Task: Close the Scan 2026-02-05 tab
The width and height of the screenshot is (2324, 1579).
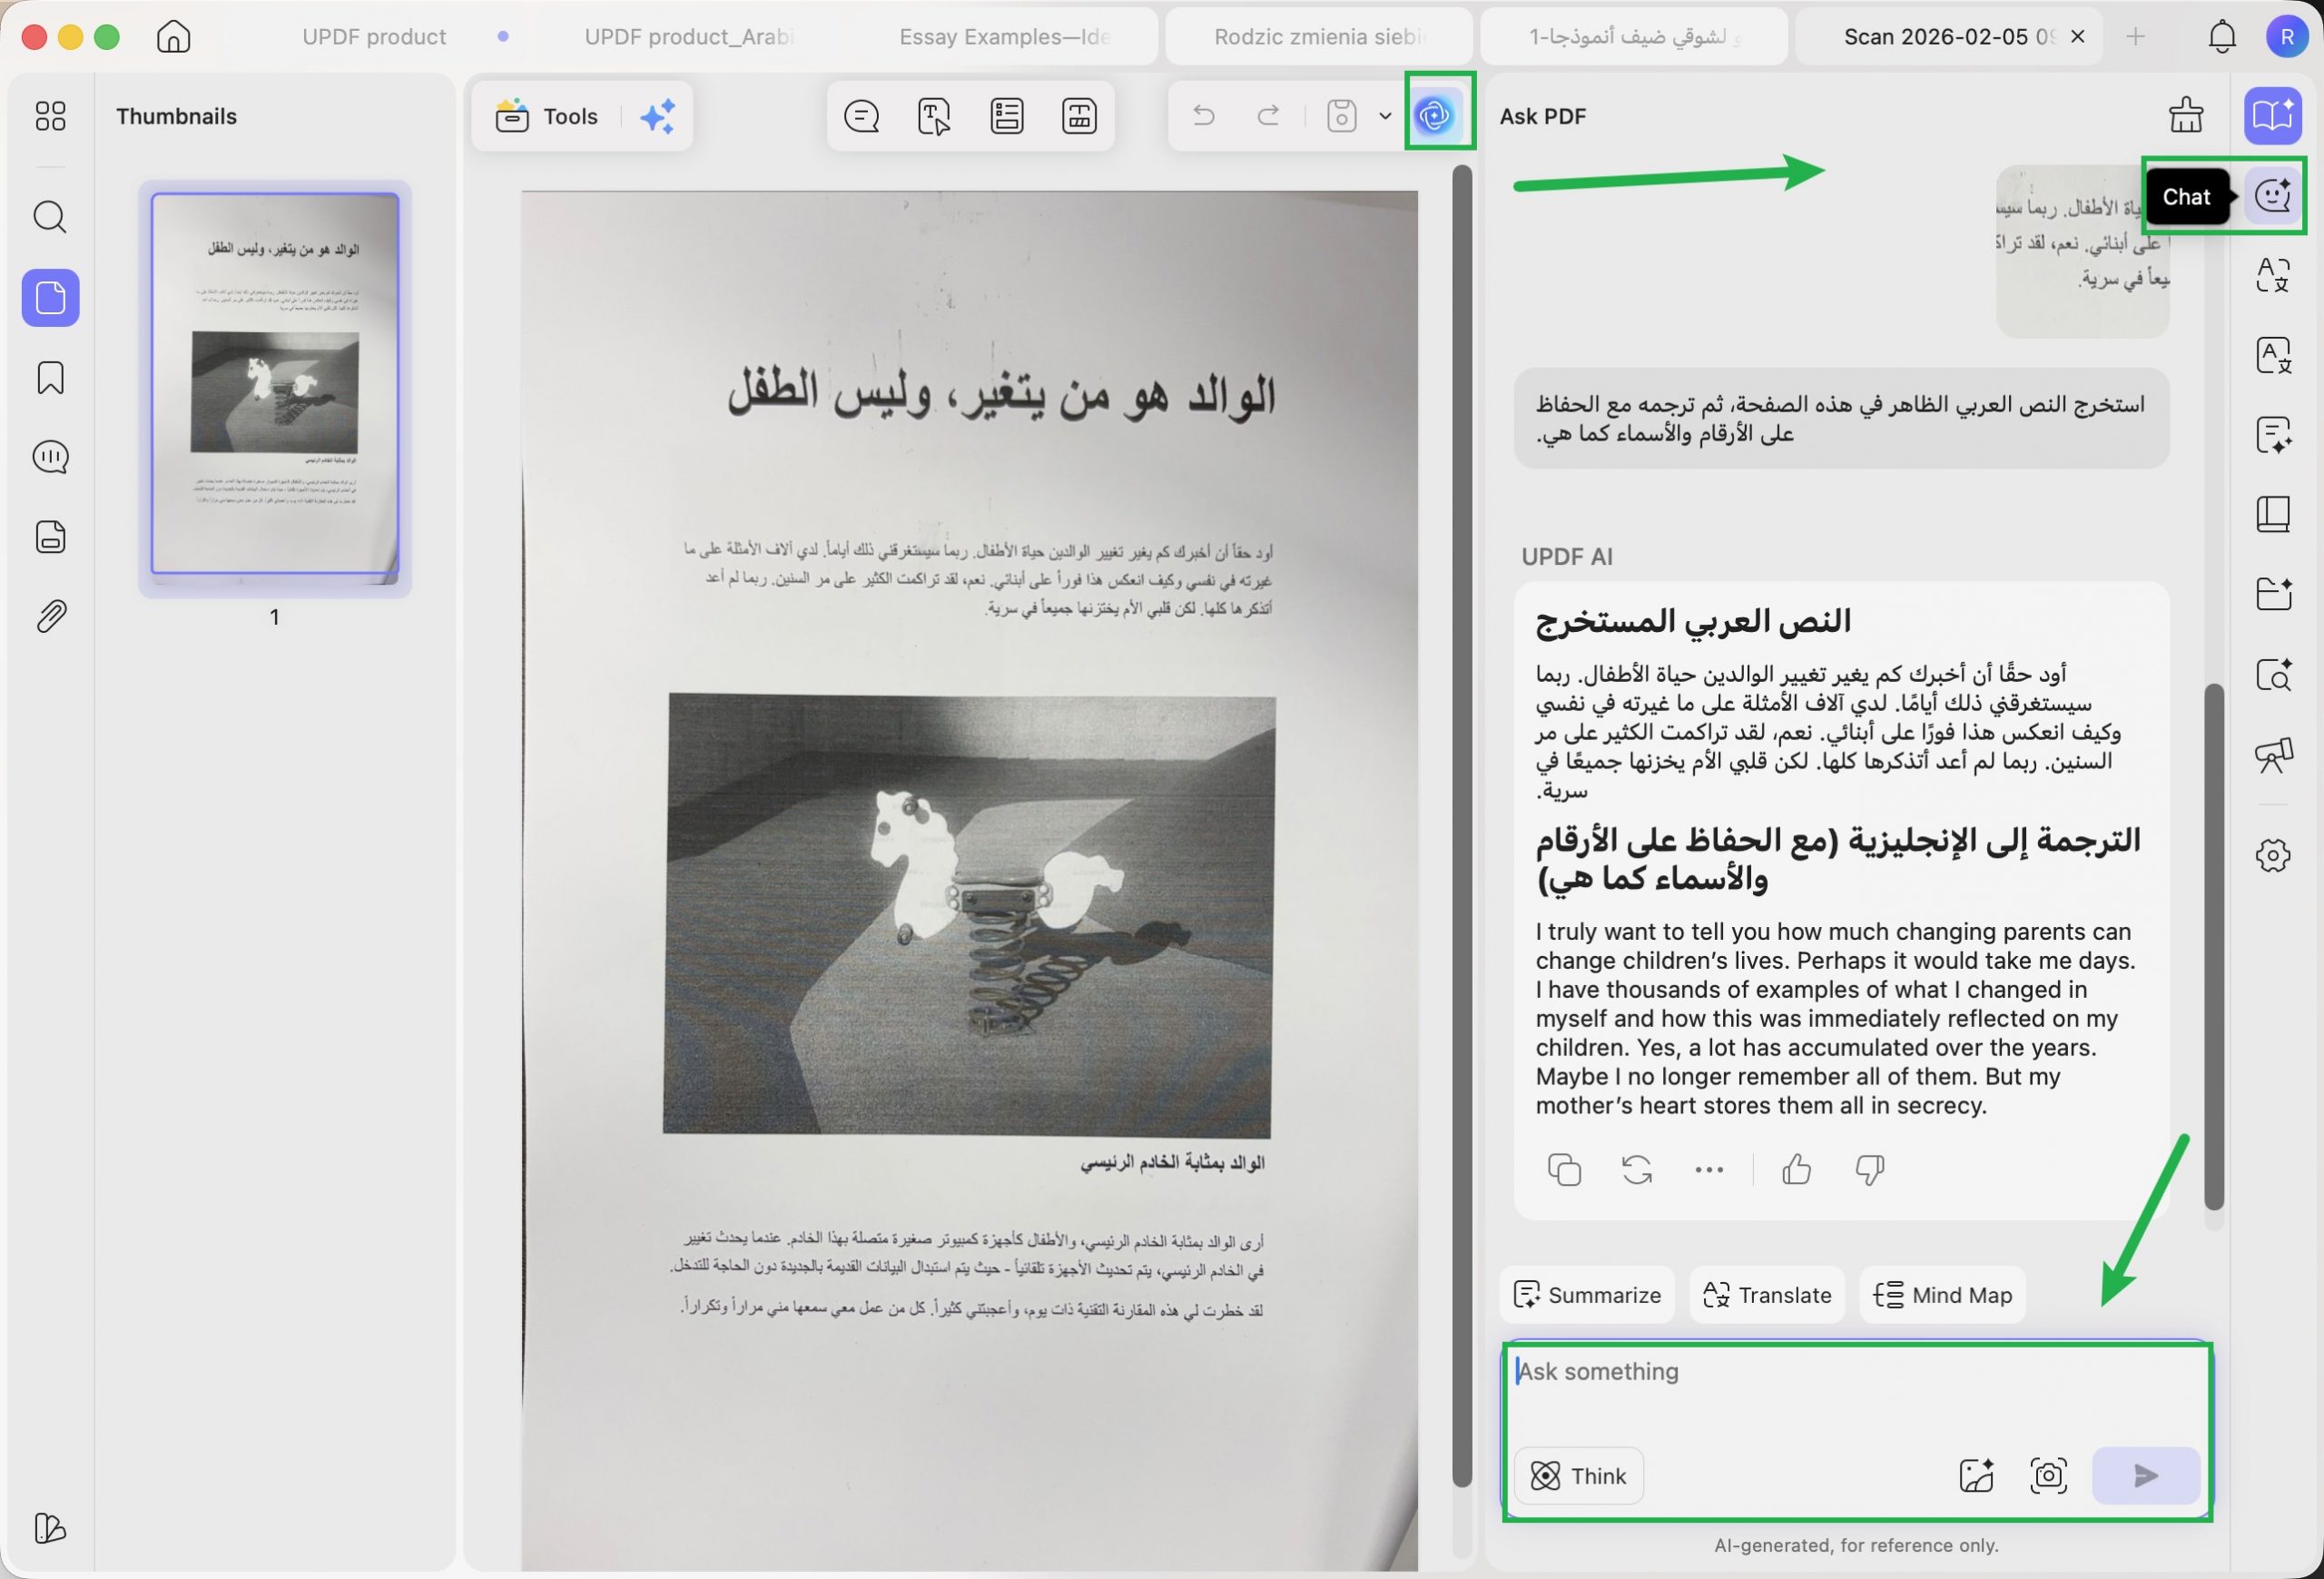Action: click(2077, 37)
